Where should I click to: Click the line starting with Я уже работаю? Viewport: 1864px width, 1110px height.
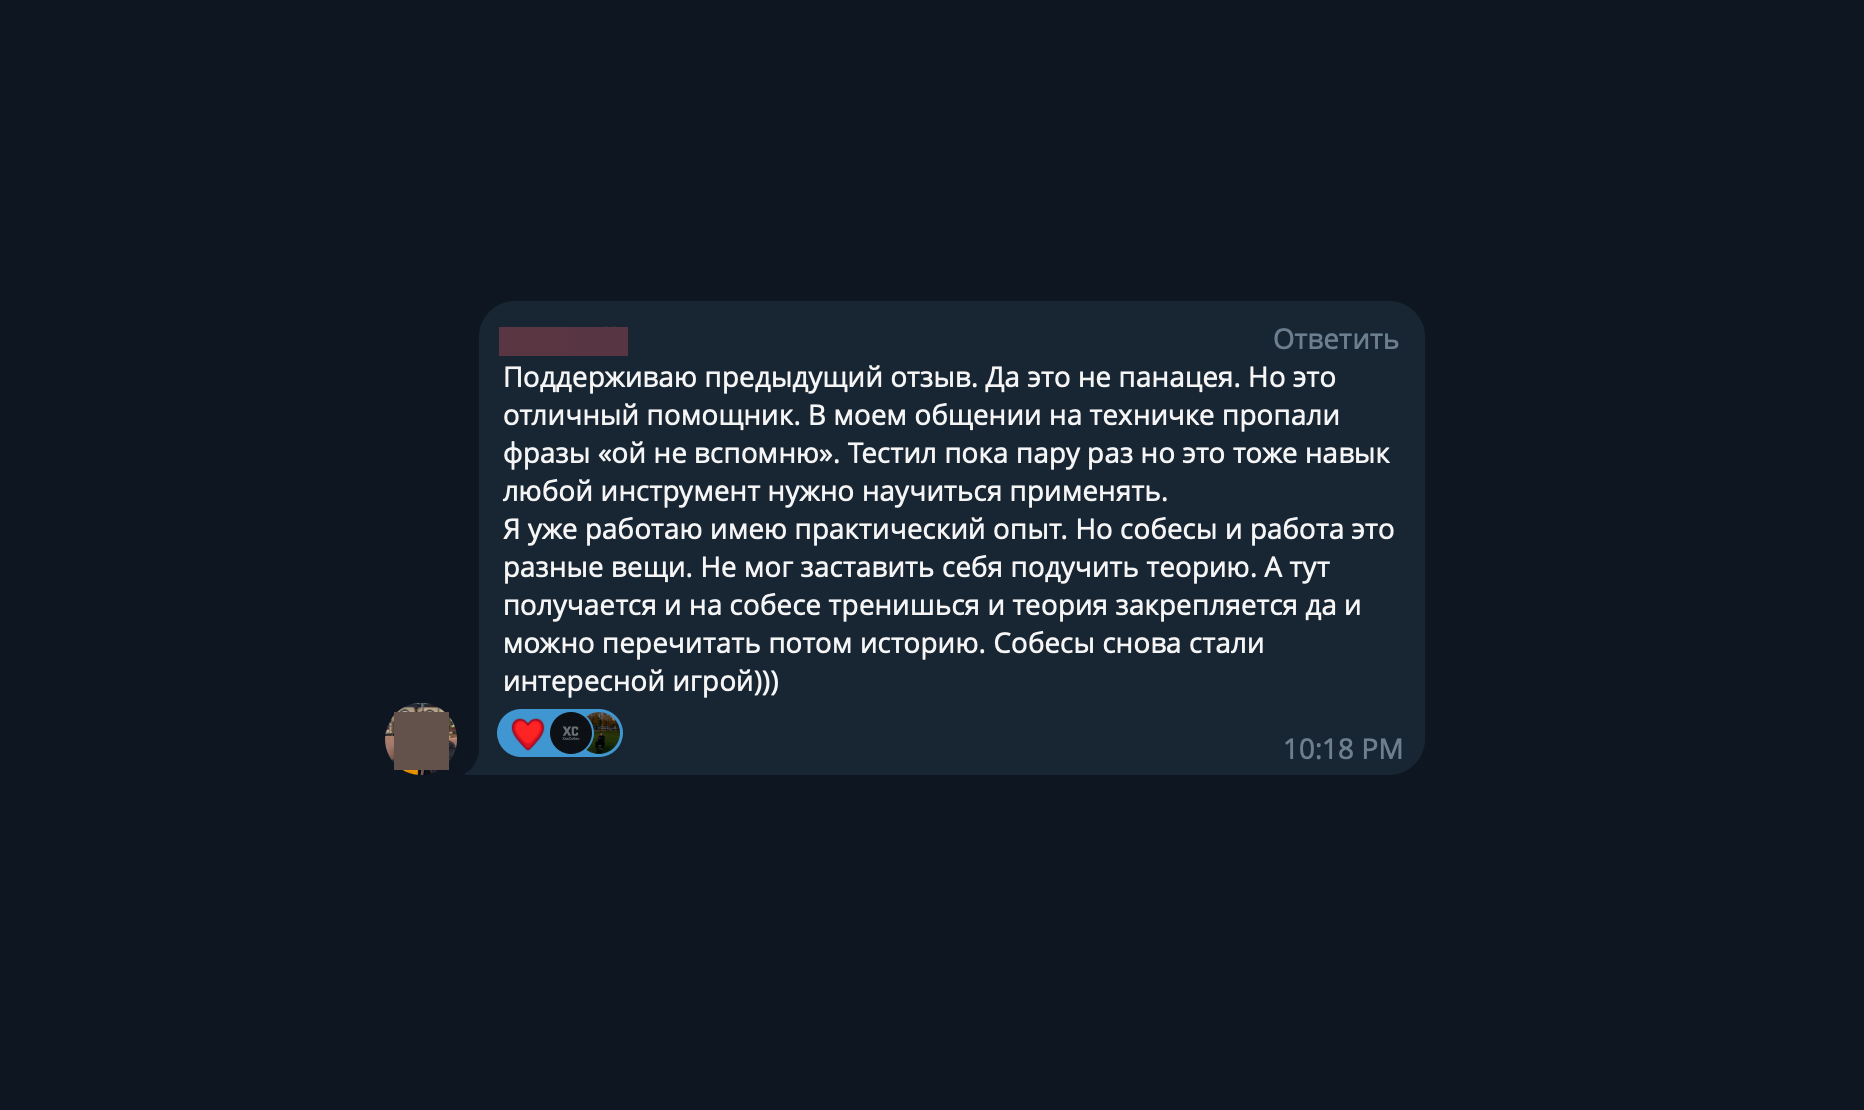(948, 530)
